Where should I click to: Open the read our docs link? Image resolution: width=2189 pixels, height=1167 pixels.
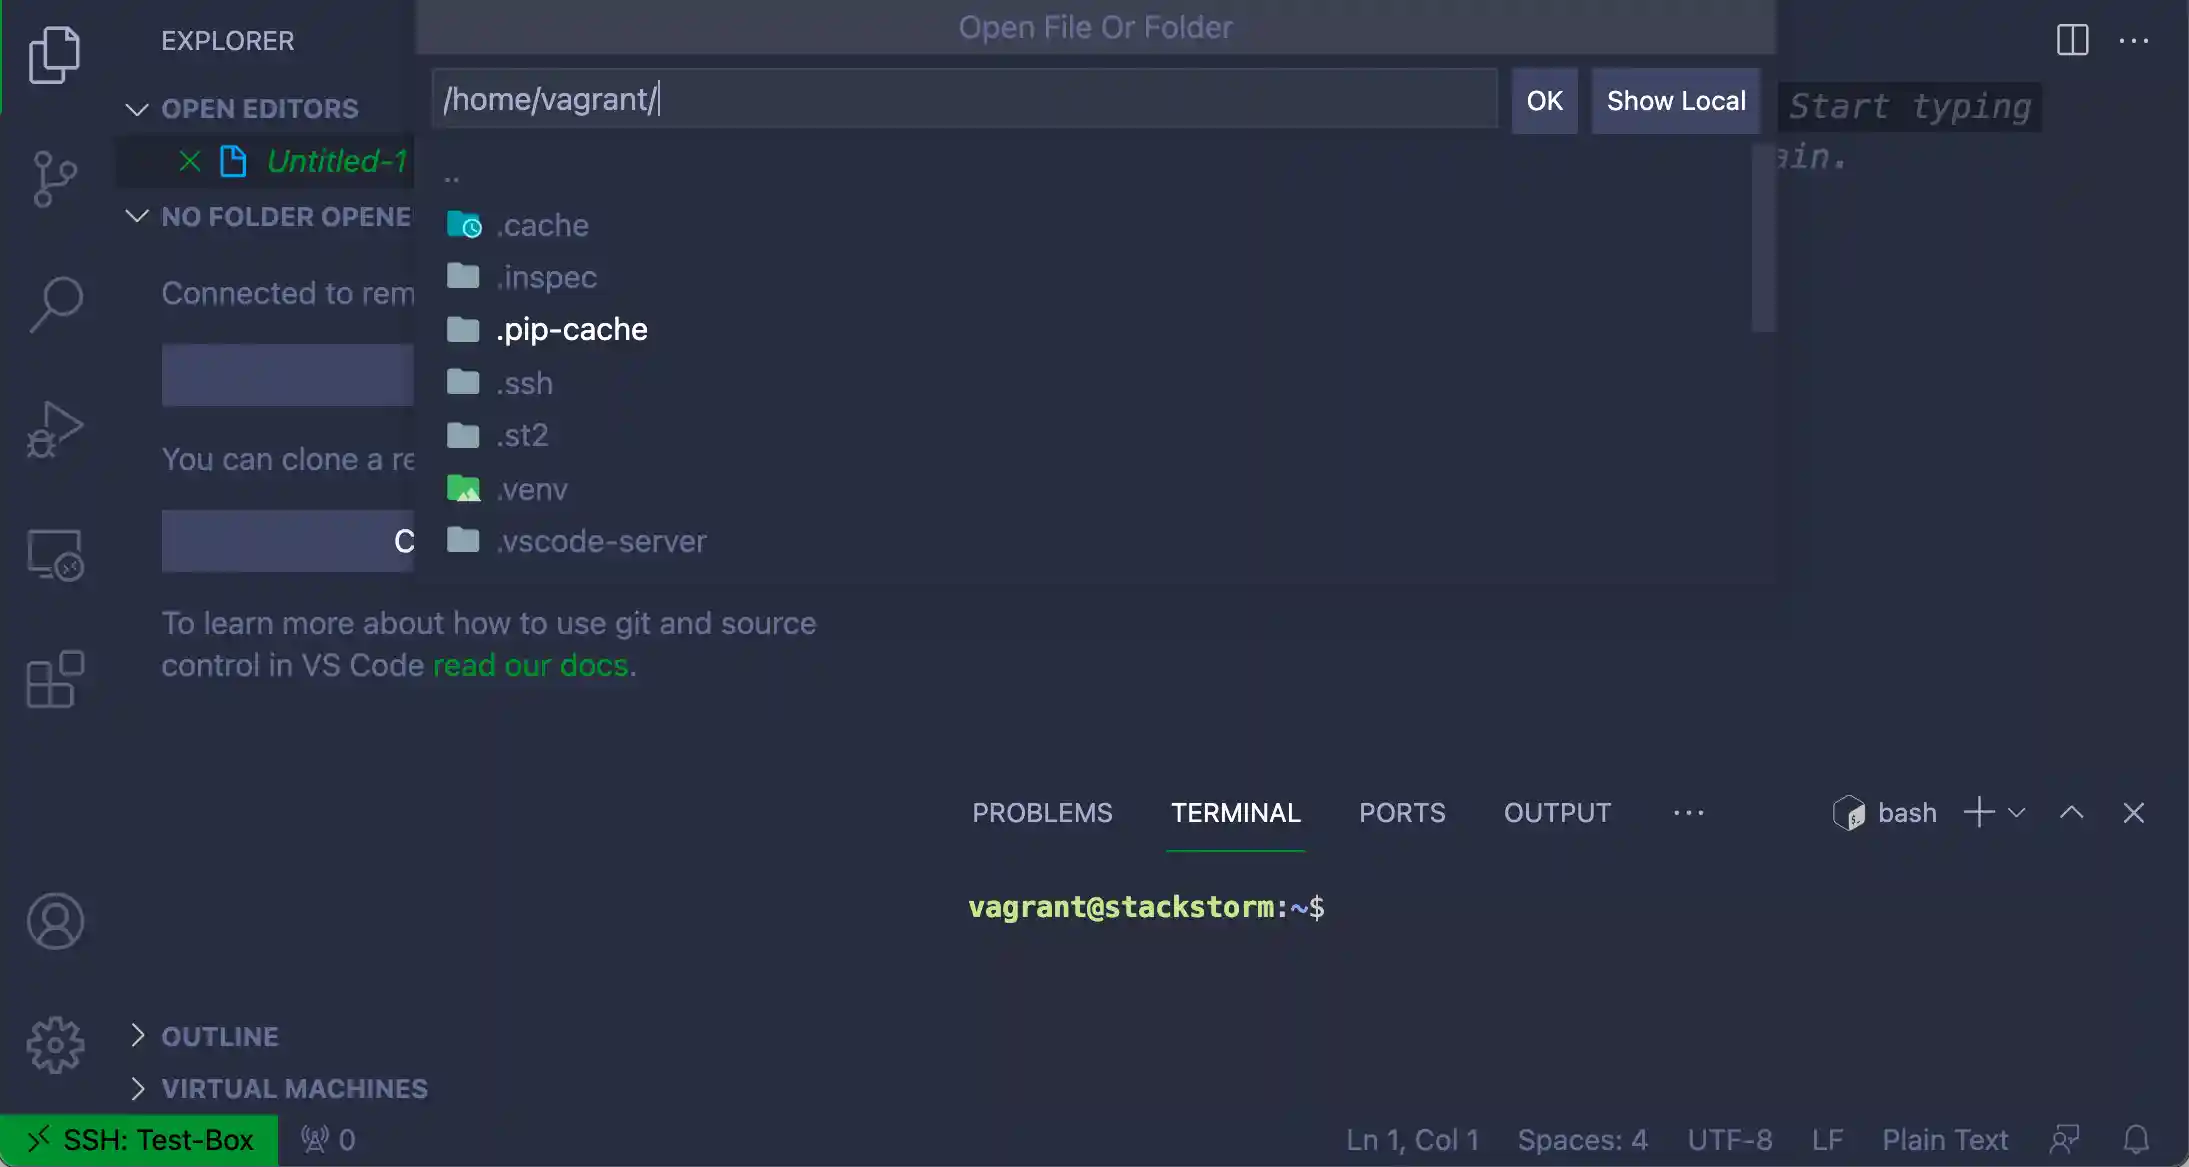531,664
